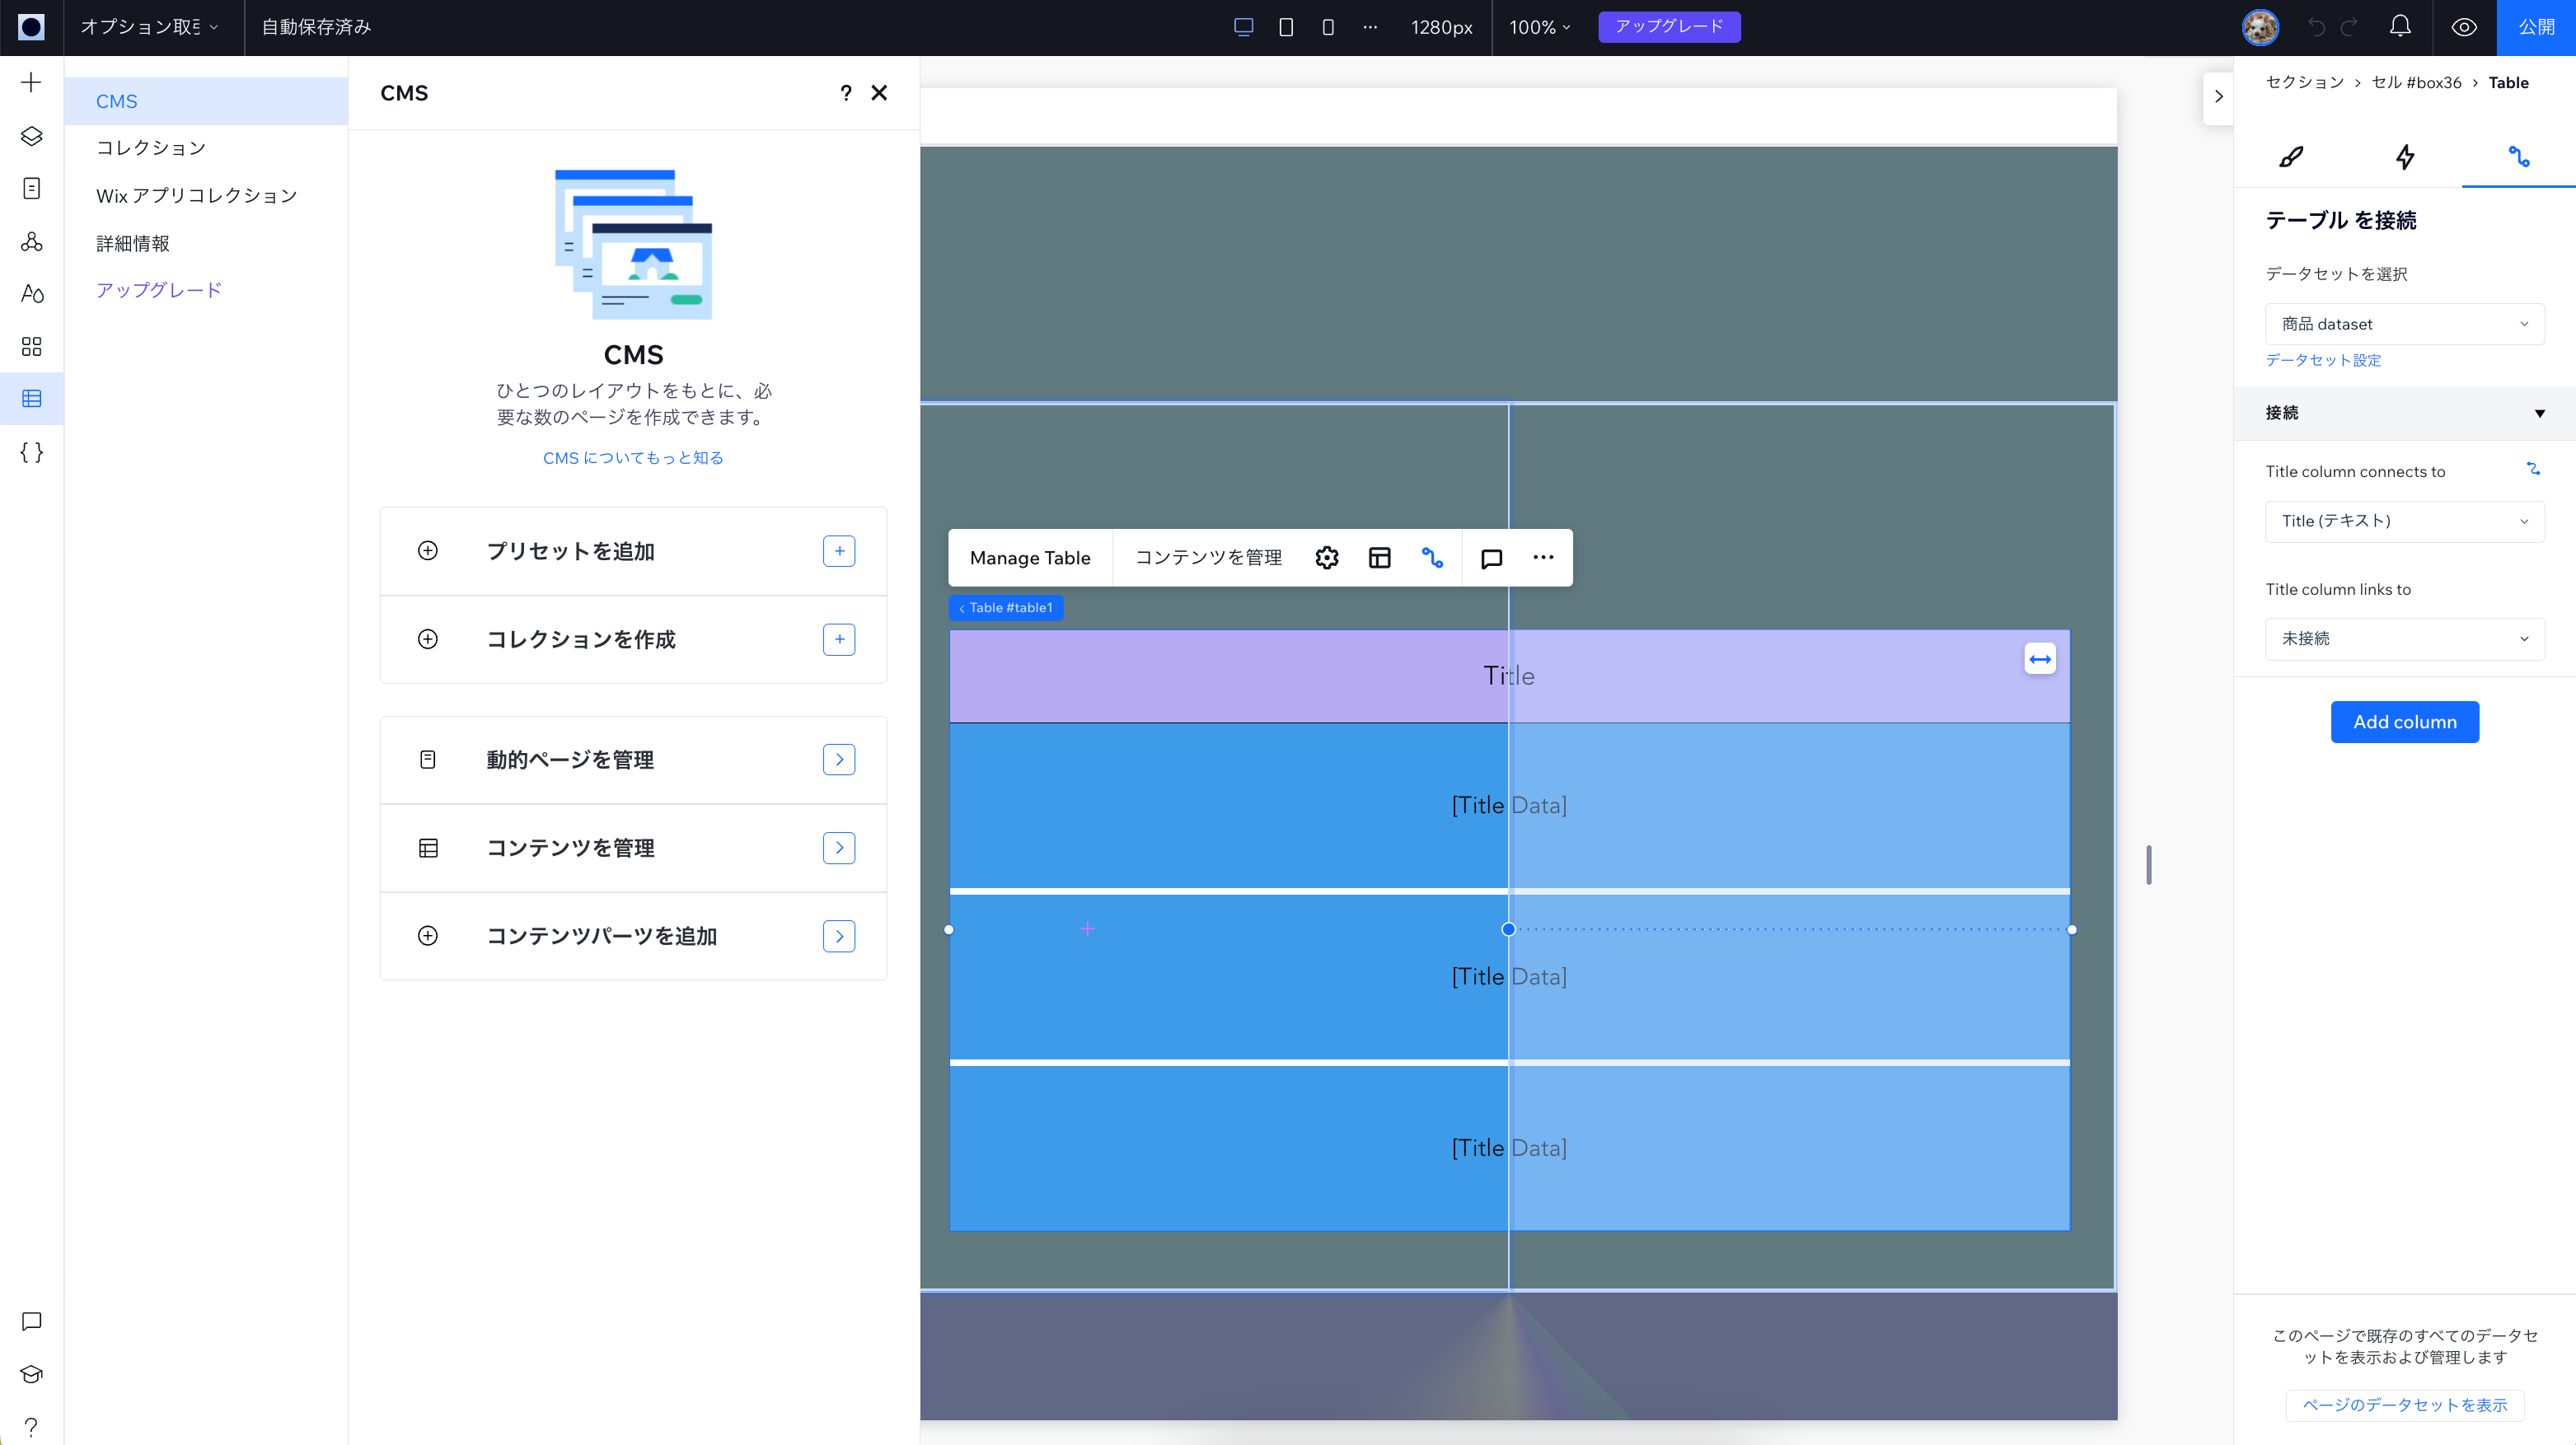Viewport: 2576px width, 1445px height.
Task: Open CMS についてもっと知る link
Action: [633, 458]
